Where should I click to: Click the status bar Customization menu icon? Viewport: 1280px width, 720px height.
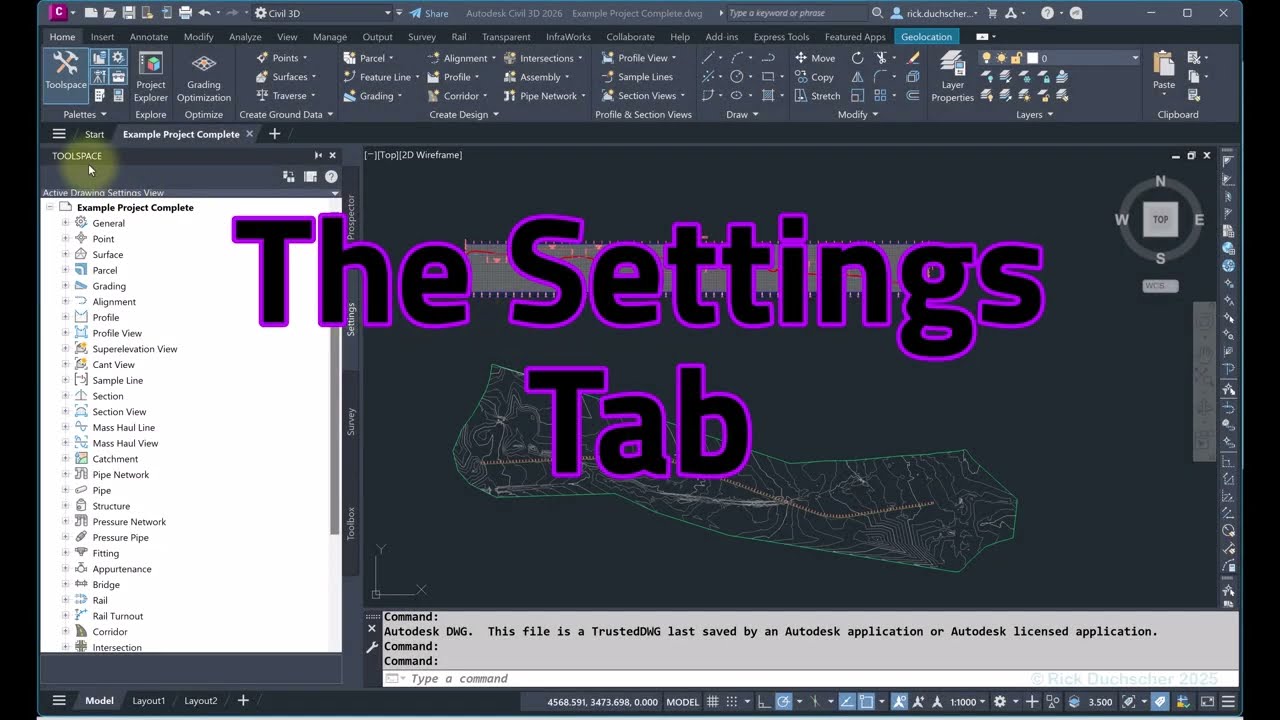tap(1229, 701)
